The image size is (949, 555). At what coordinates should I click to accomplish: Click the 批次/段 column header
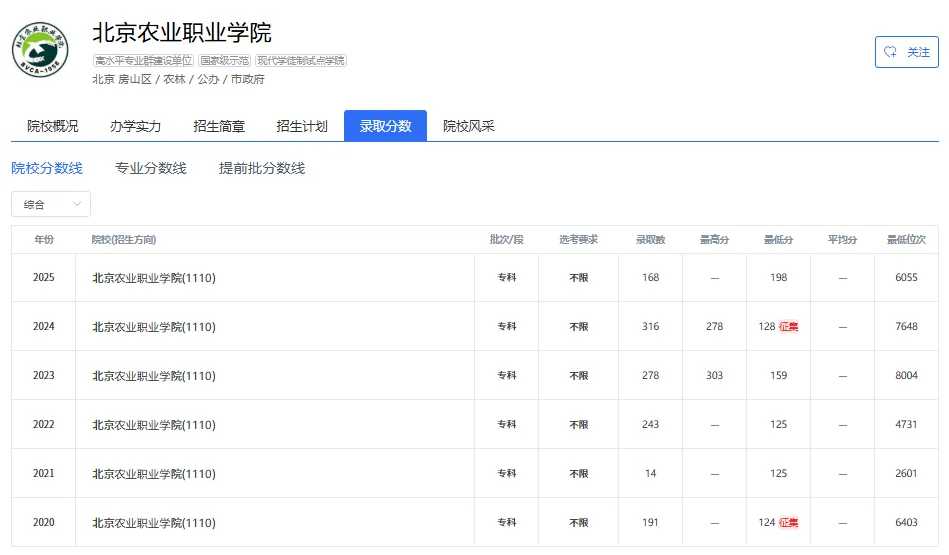click(507, 240)
